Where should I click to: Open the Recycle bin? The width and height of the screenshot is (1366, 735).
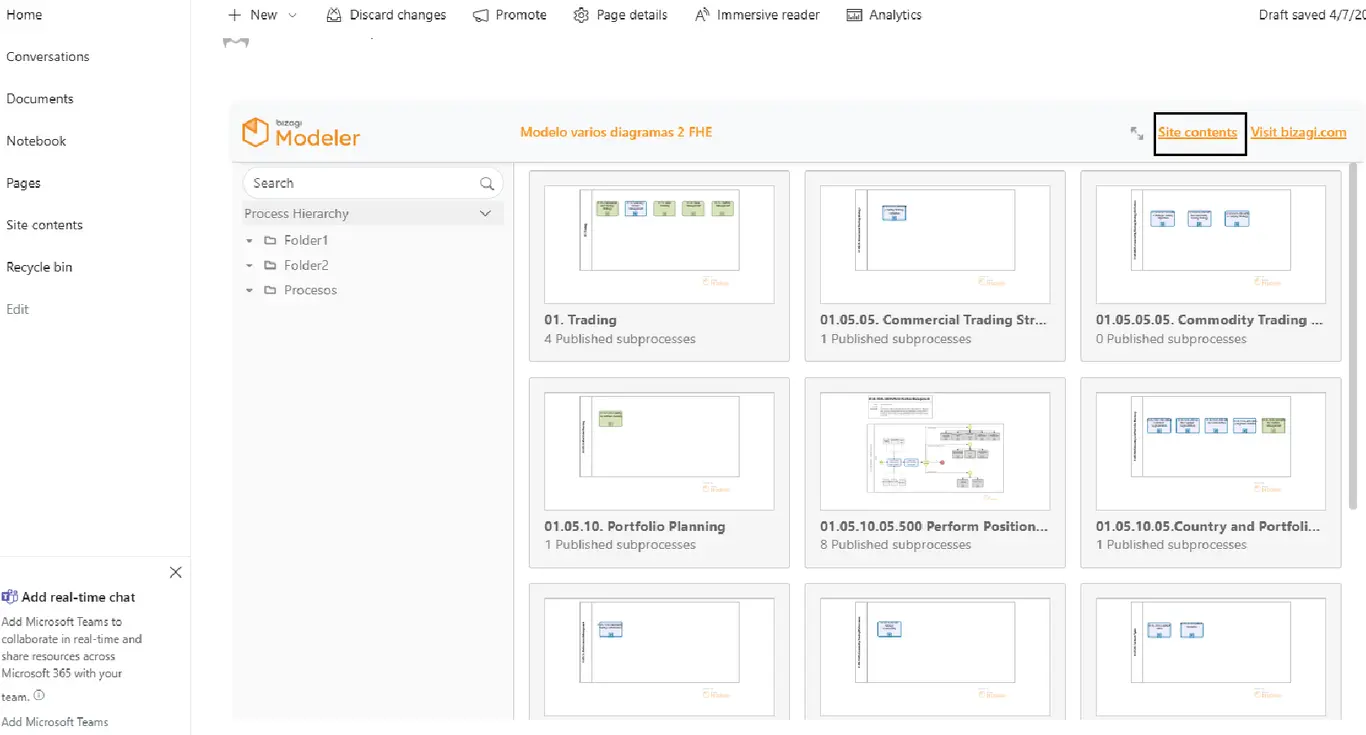39,267
